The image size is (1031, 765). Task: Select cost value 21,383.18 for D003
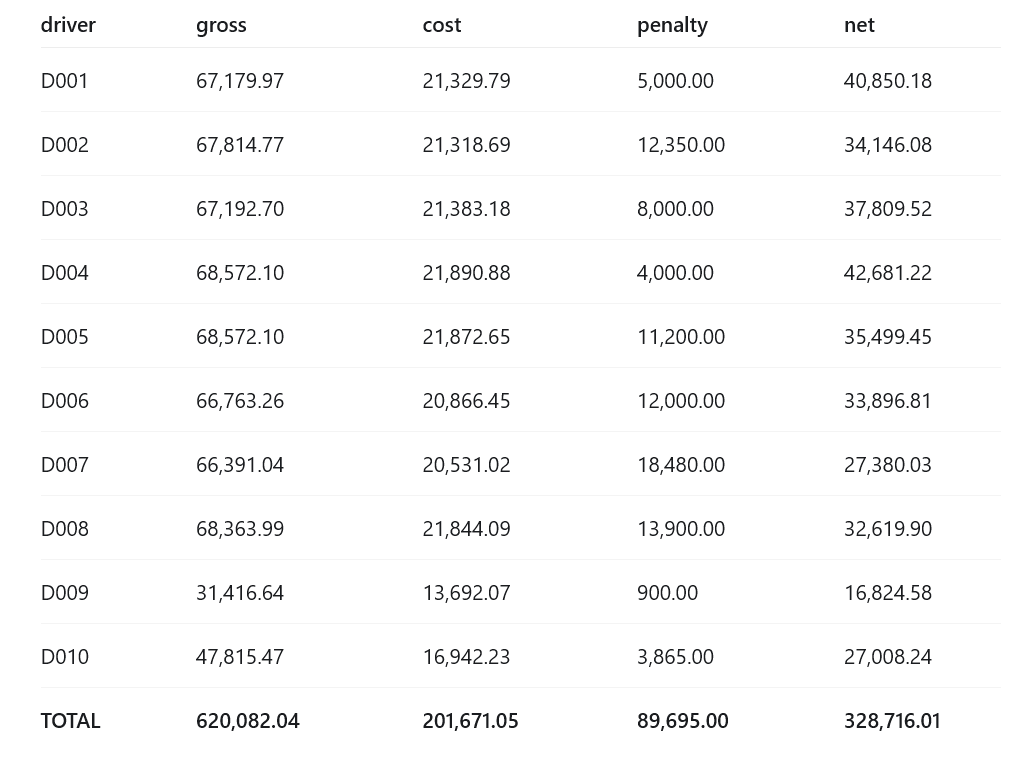click(466, 209)
